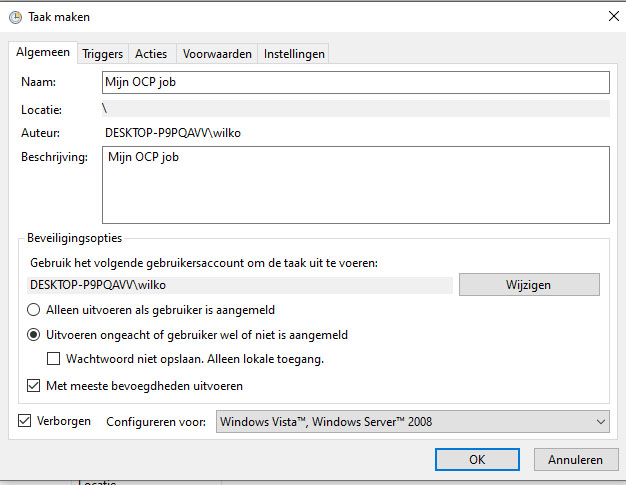Viewport: 626px width, 485px height.
Task: Enable 'Wachtwoord niet opslaan' checkbox
Action: [53, 359]
